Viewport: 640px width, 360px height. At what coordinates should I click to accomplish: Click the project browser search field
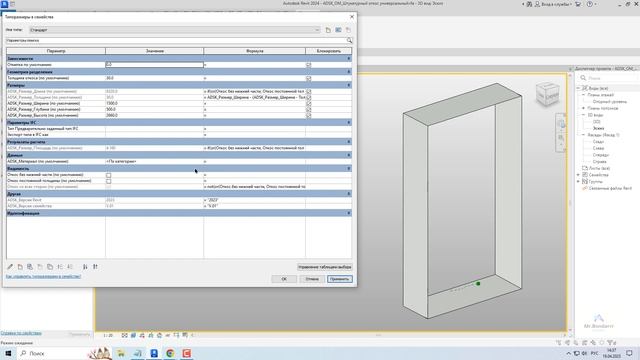coord(609,78)
